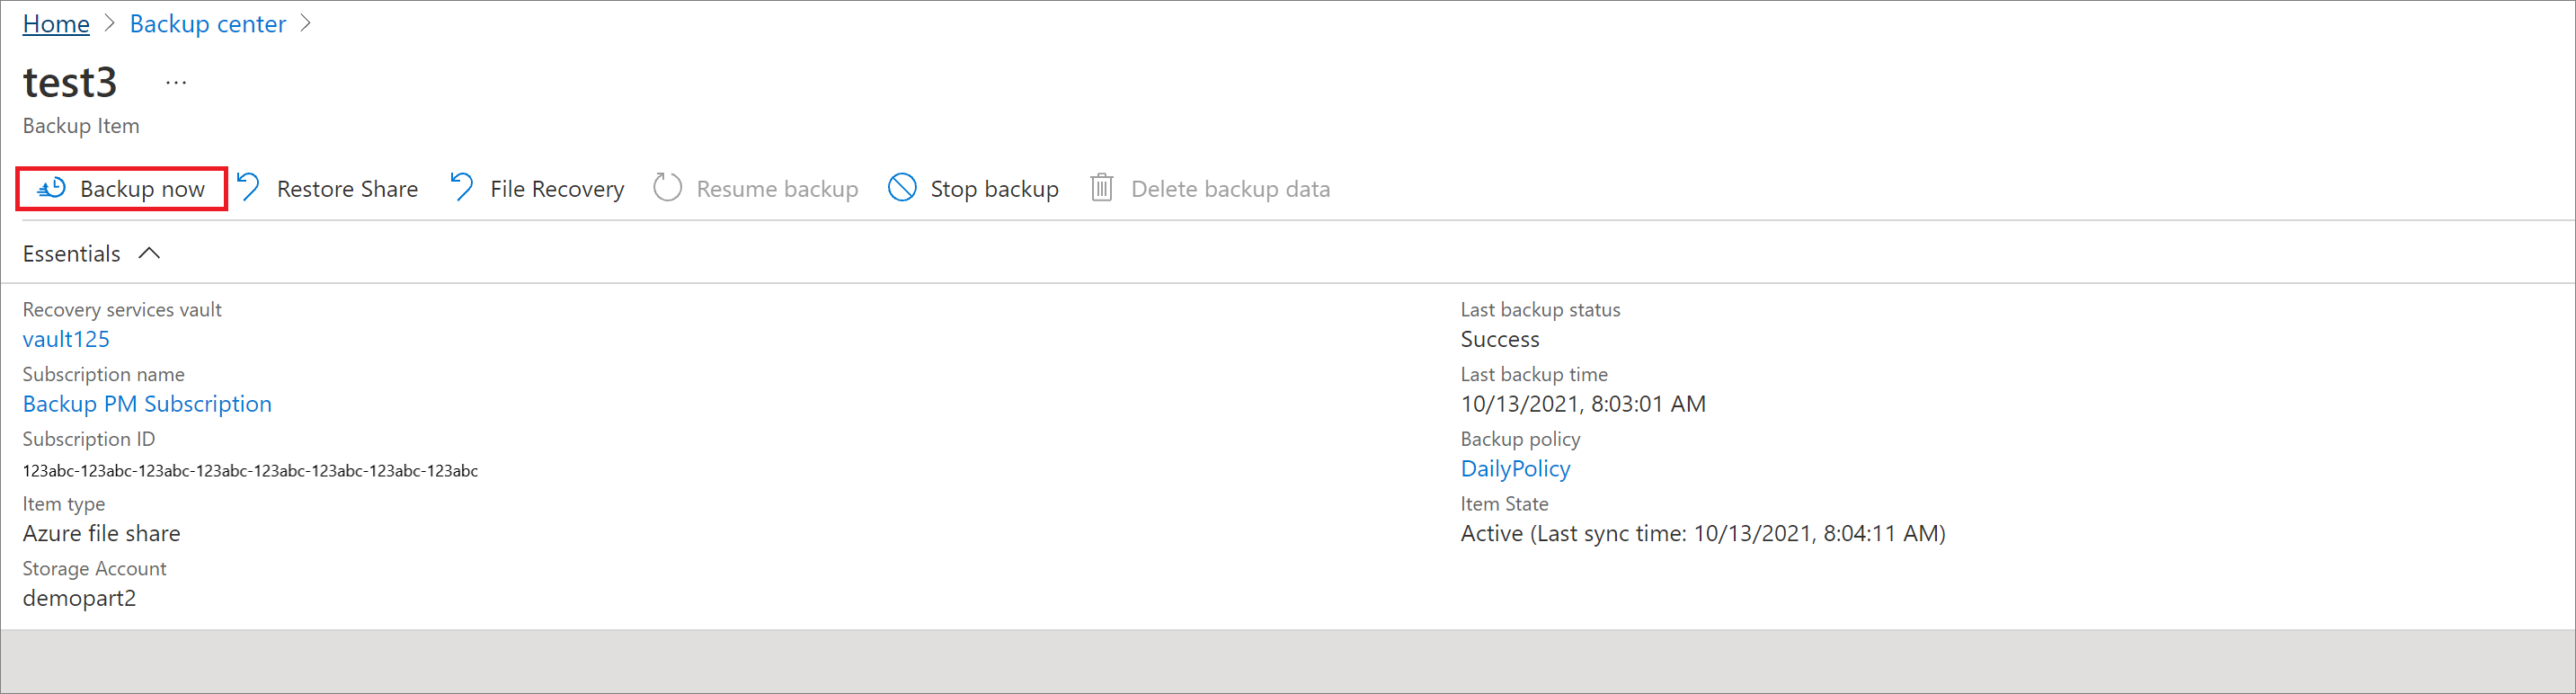The image size is (2576, 694).
Task: Open Backup PM Subscription link
Action: click(147, 404)
